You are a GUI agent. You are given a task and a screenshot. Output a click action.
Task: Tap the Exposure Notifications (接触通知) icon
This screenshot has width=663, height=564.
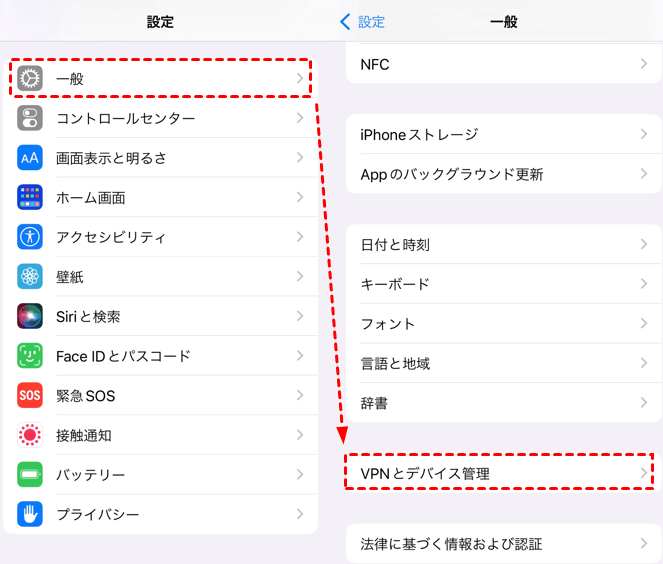[x=30, y=435]
